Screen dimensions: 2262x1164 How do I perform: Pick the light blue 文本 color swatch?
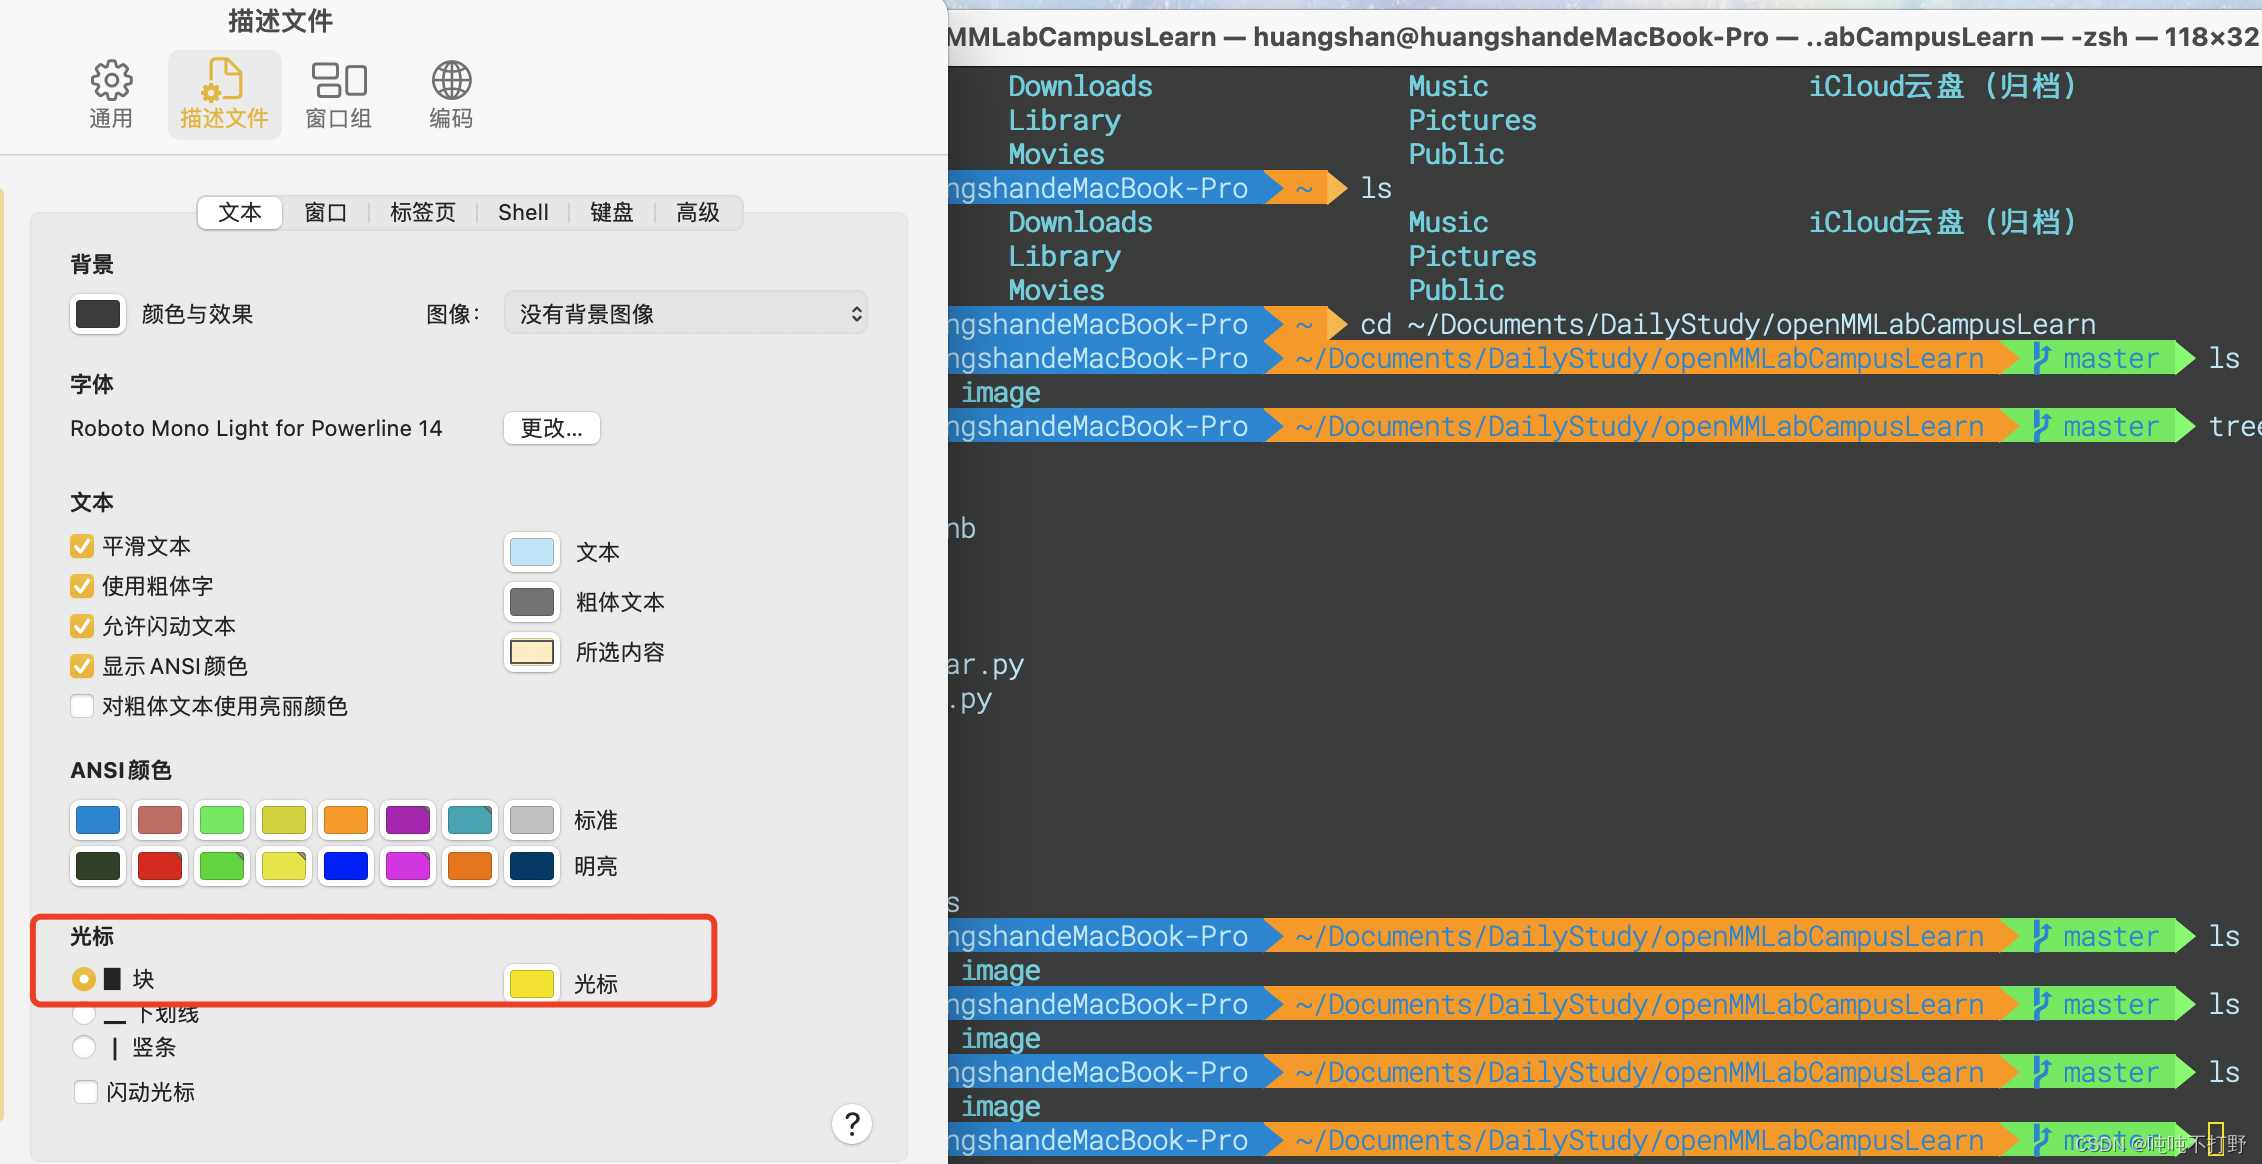[531, 552]
